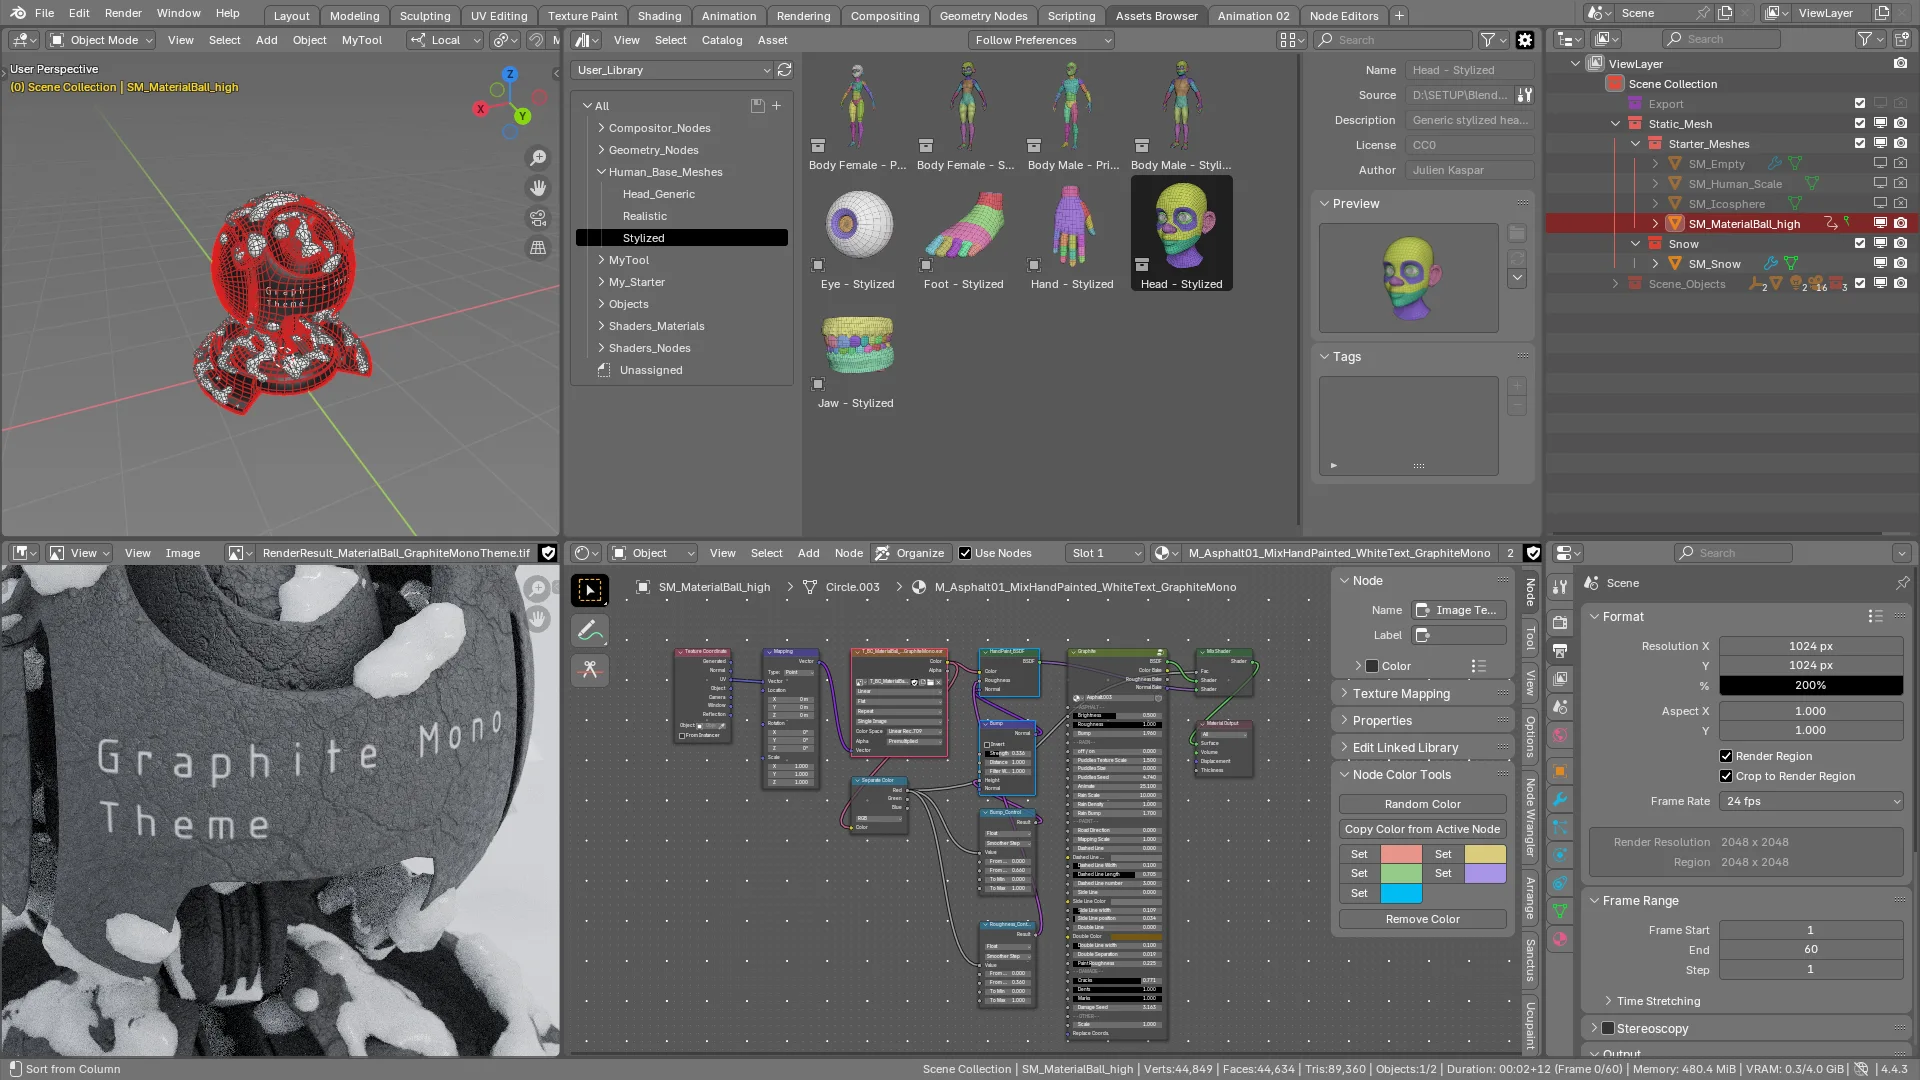This screenshot has width=1920, height=1080.
Task: Uncheck the Render Region checkbox
Action: point(1726,756)
